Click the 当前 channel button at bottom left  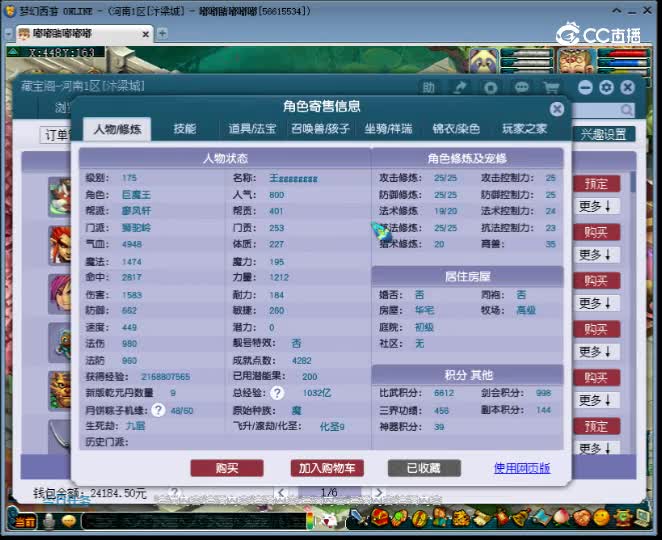24,522
